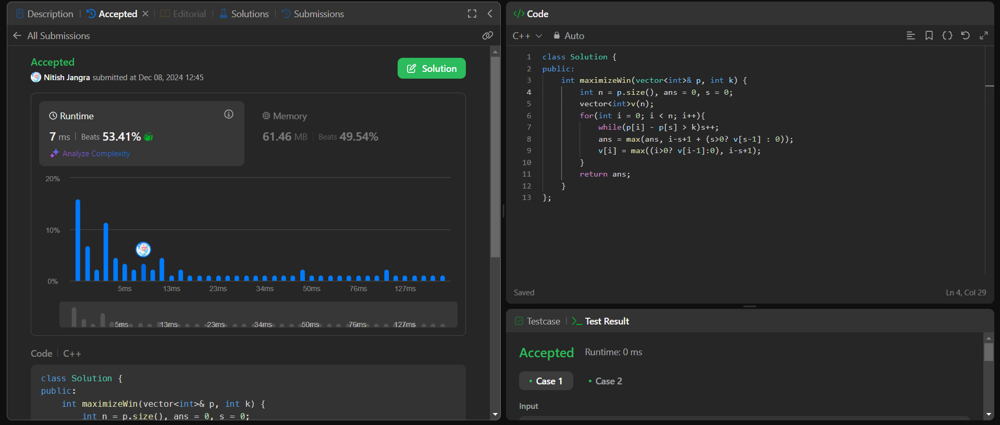
Task: Click the green Solution button
Action: pos(432,68)
